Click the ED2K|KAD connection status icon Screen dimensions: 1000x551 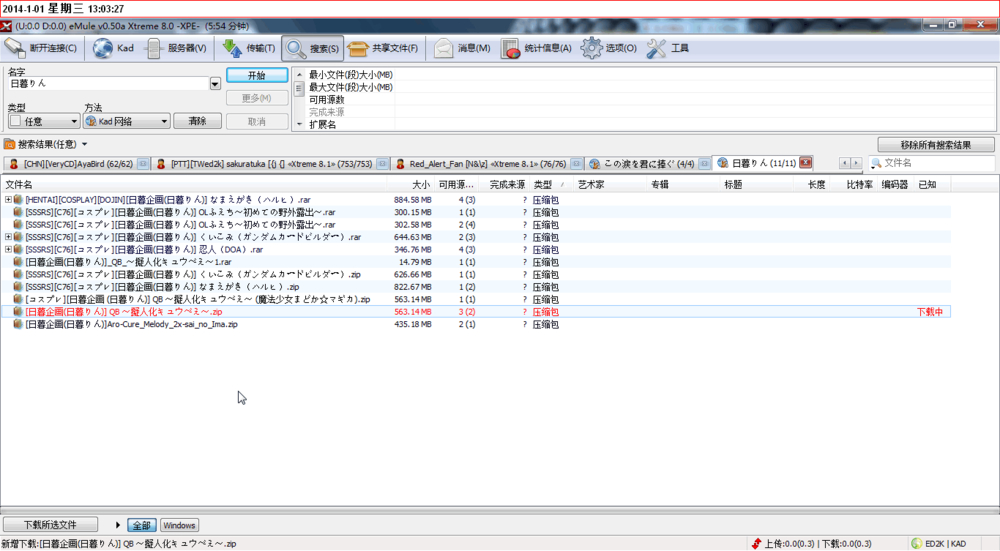[916, 543]
